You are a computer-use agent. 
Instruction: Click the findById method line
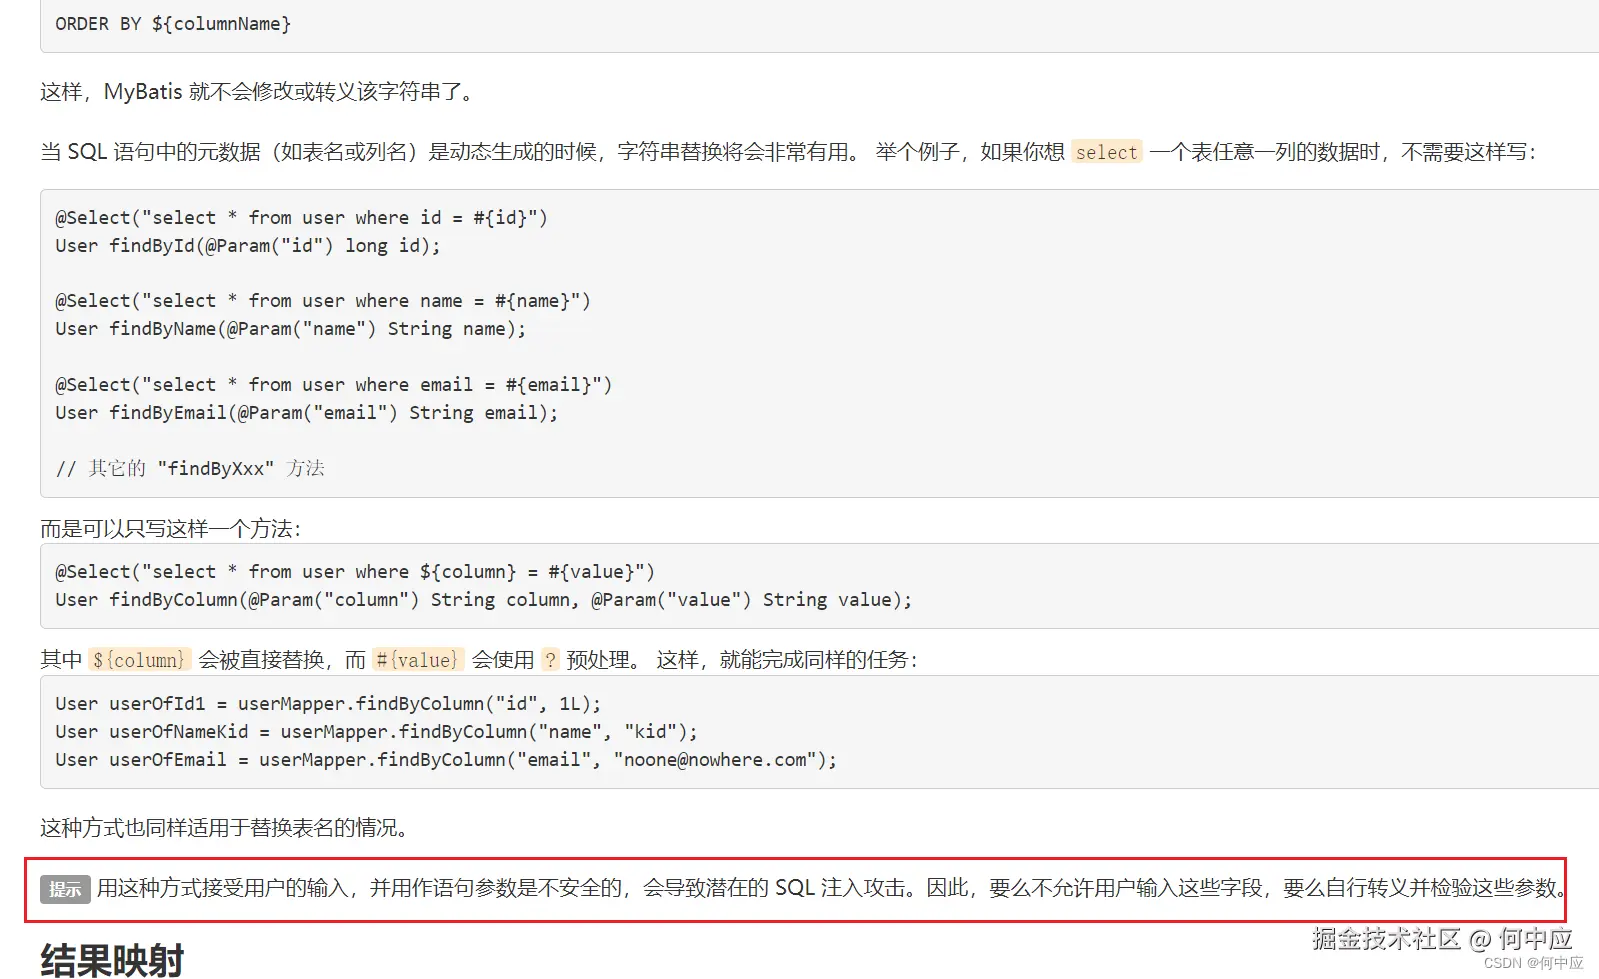tap(248, 246)
